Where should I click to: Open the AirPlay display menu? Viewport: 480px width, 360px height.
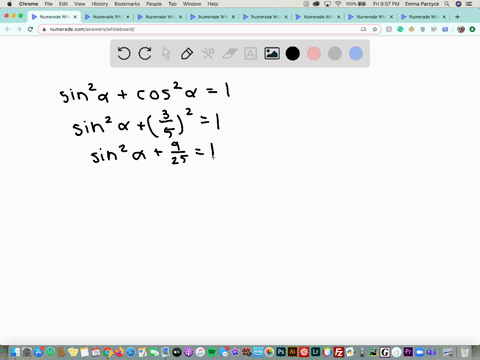tap(327, 4)
